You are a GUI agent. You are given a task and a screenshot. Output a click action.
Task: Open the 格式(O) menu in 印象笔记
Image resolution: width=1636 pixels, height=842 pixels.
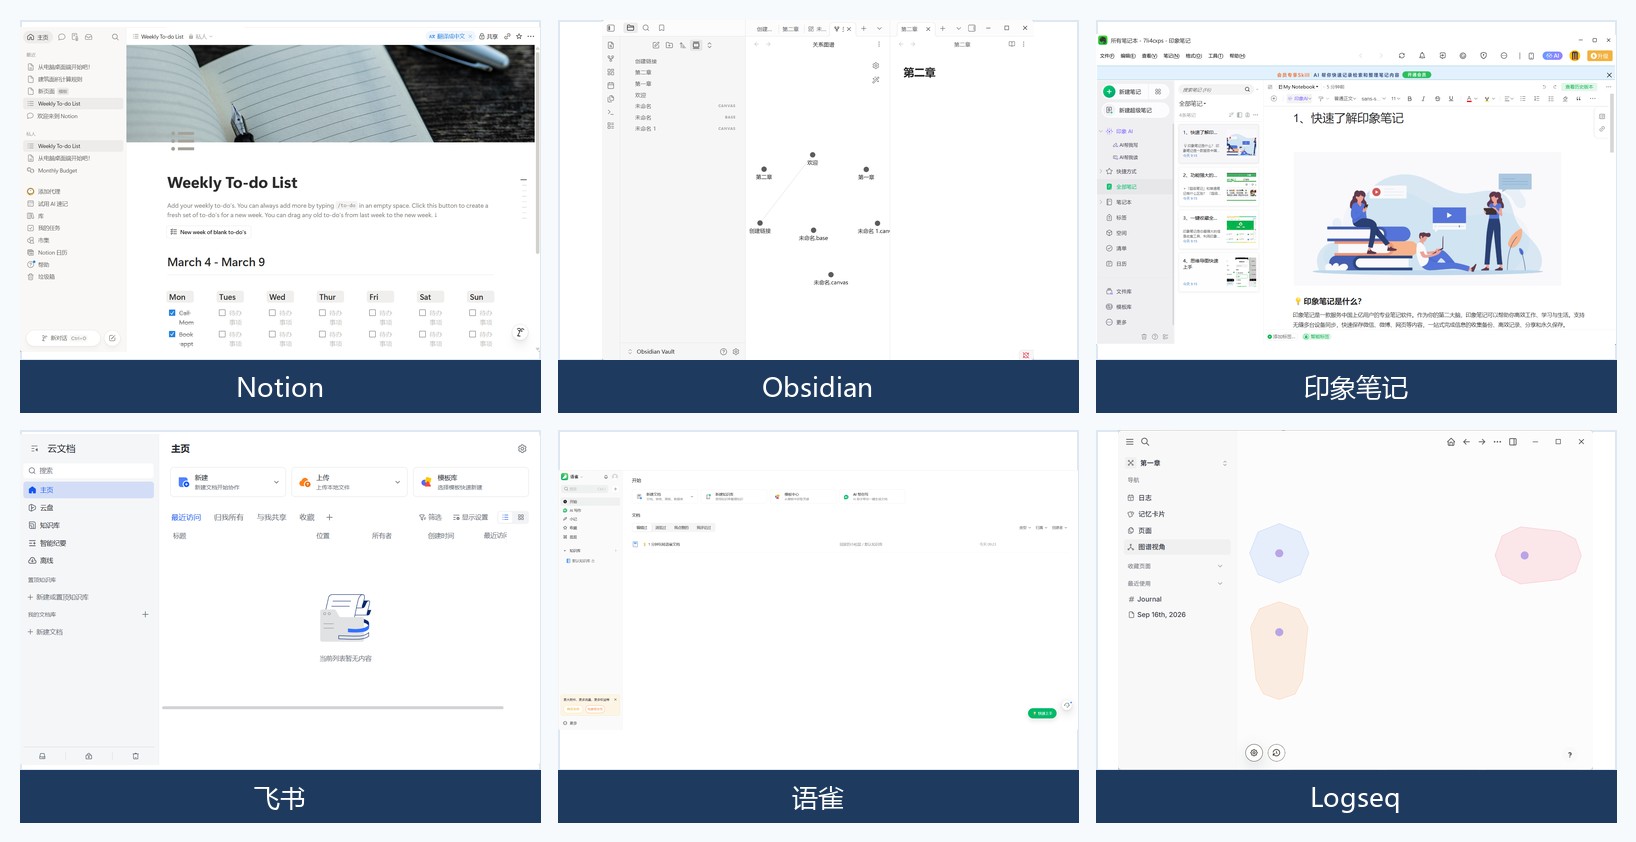coord(1193,56)
